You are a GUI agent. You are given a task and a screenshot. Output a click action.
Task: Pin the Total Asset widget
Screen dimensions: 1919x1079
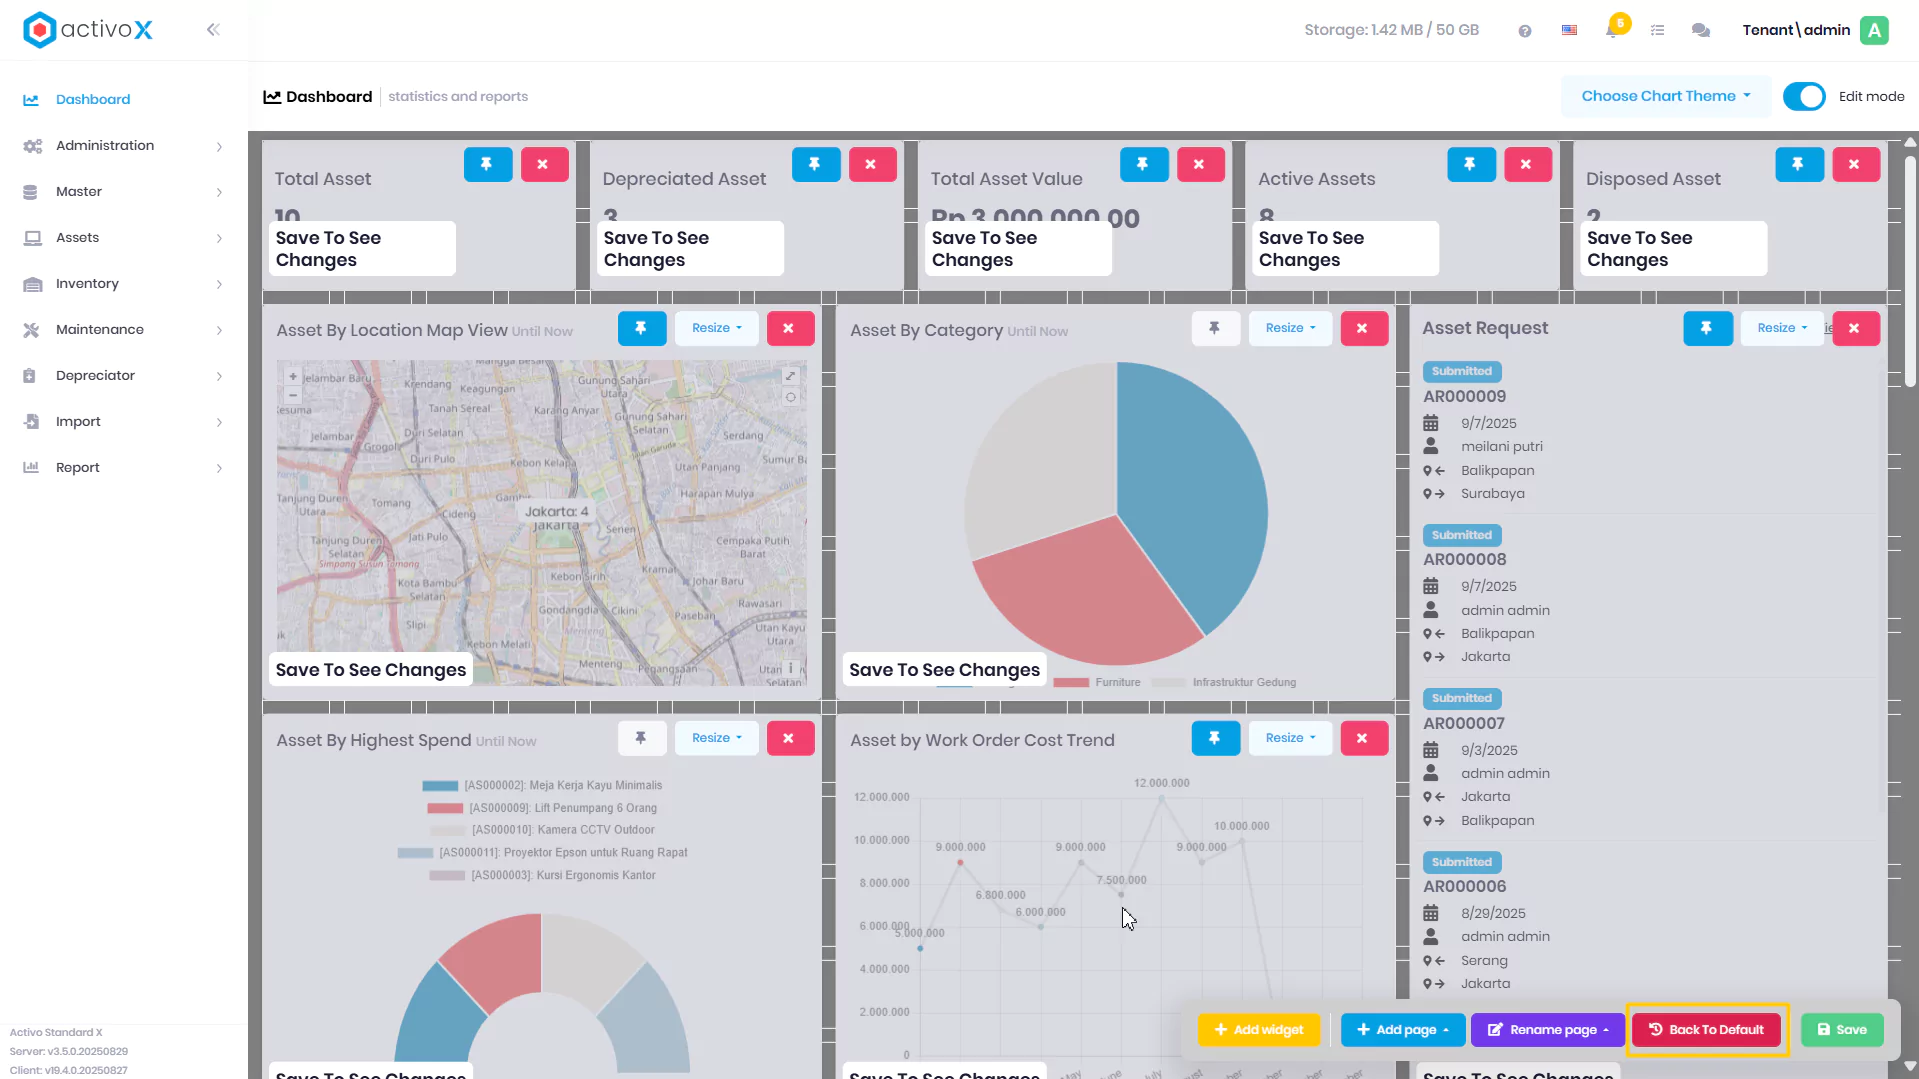click(x=487, y=164)
